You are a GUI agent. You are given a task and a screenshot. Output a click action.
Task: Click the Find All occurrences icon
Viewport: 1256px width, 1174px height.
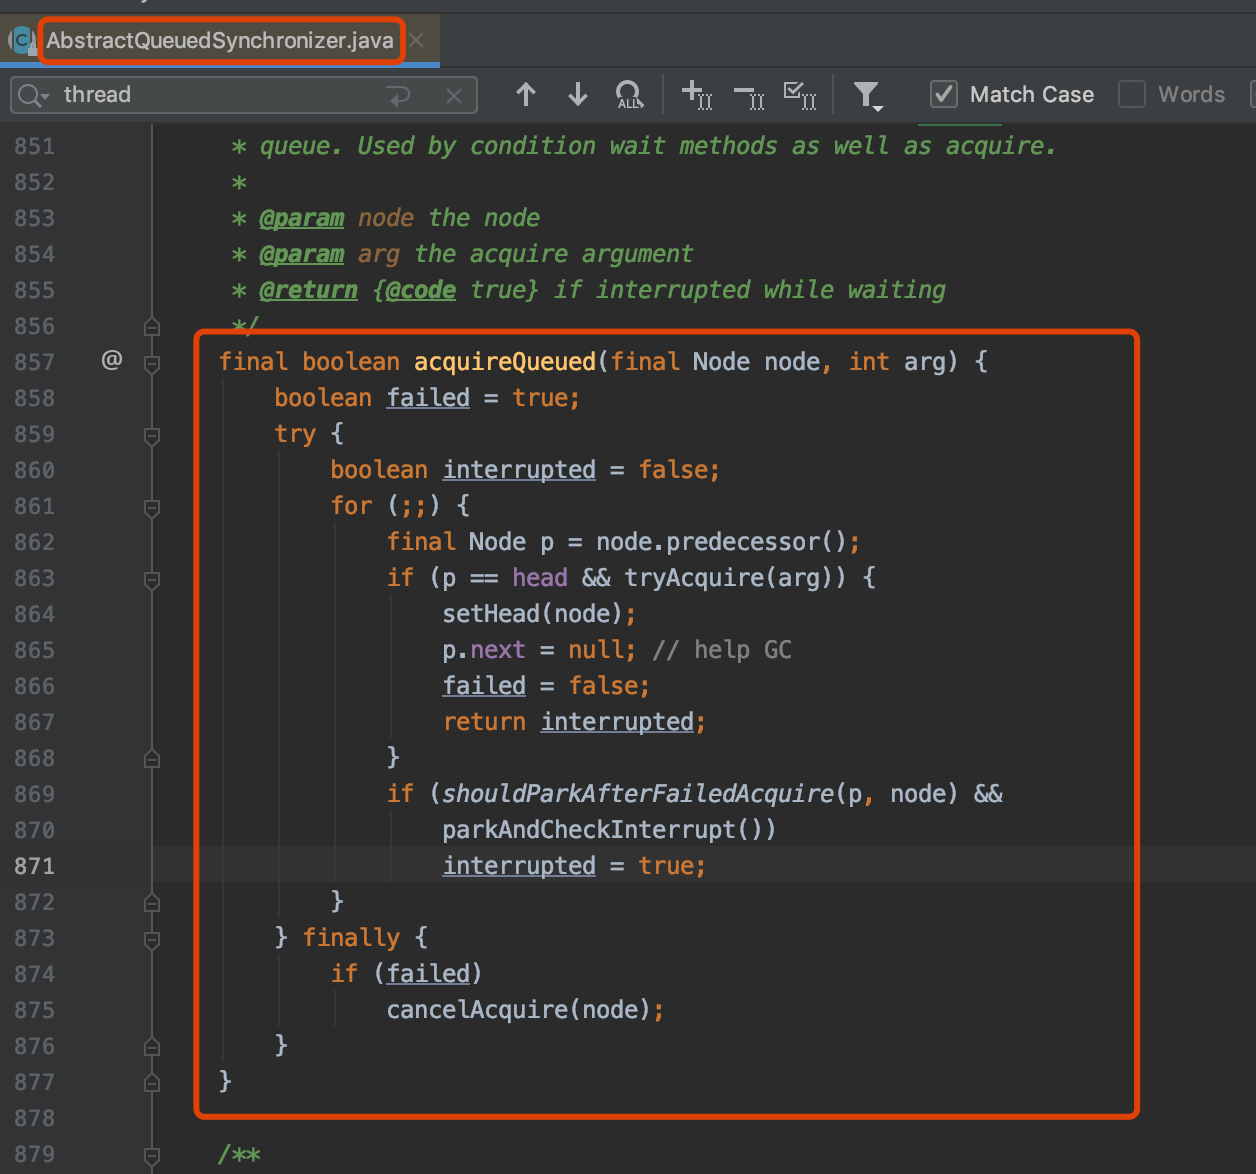pos(629,95)
